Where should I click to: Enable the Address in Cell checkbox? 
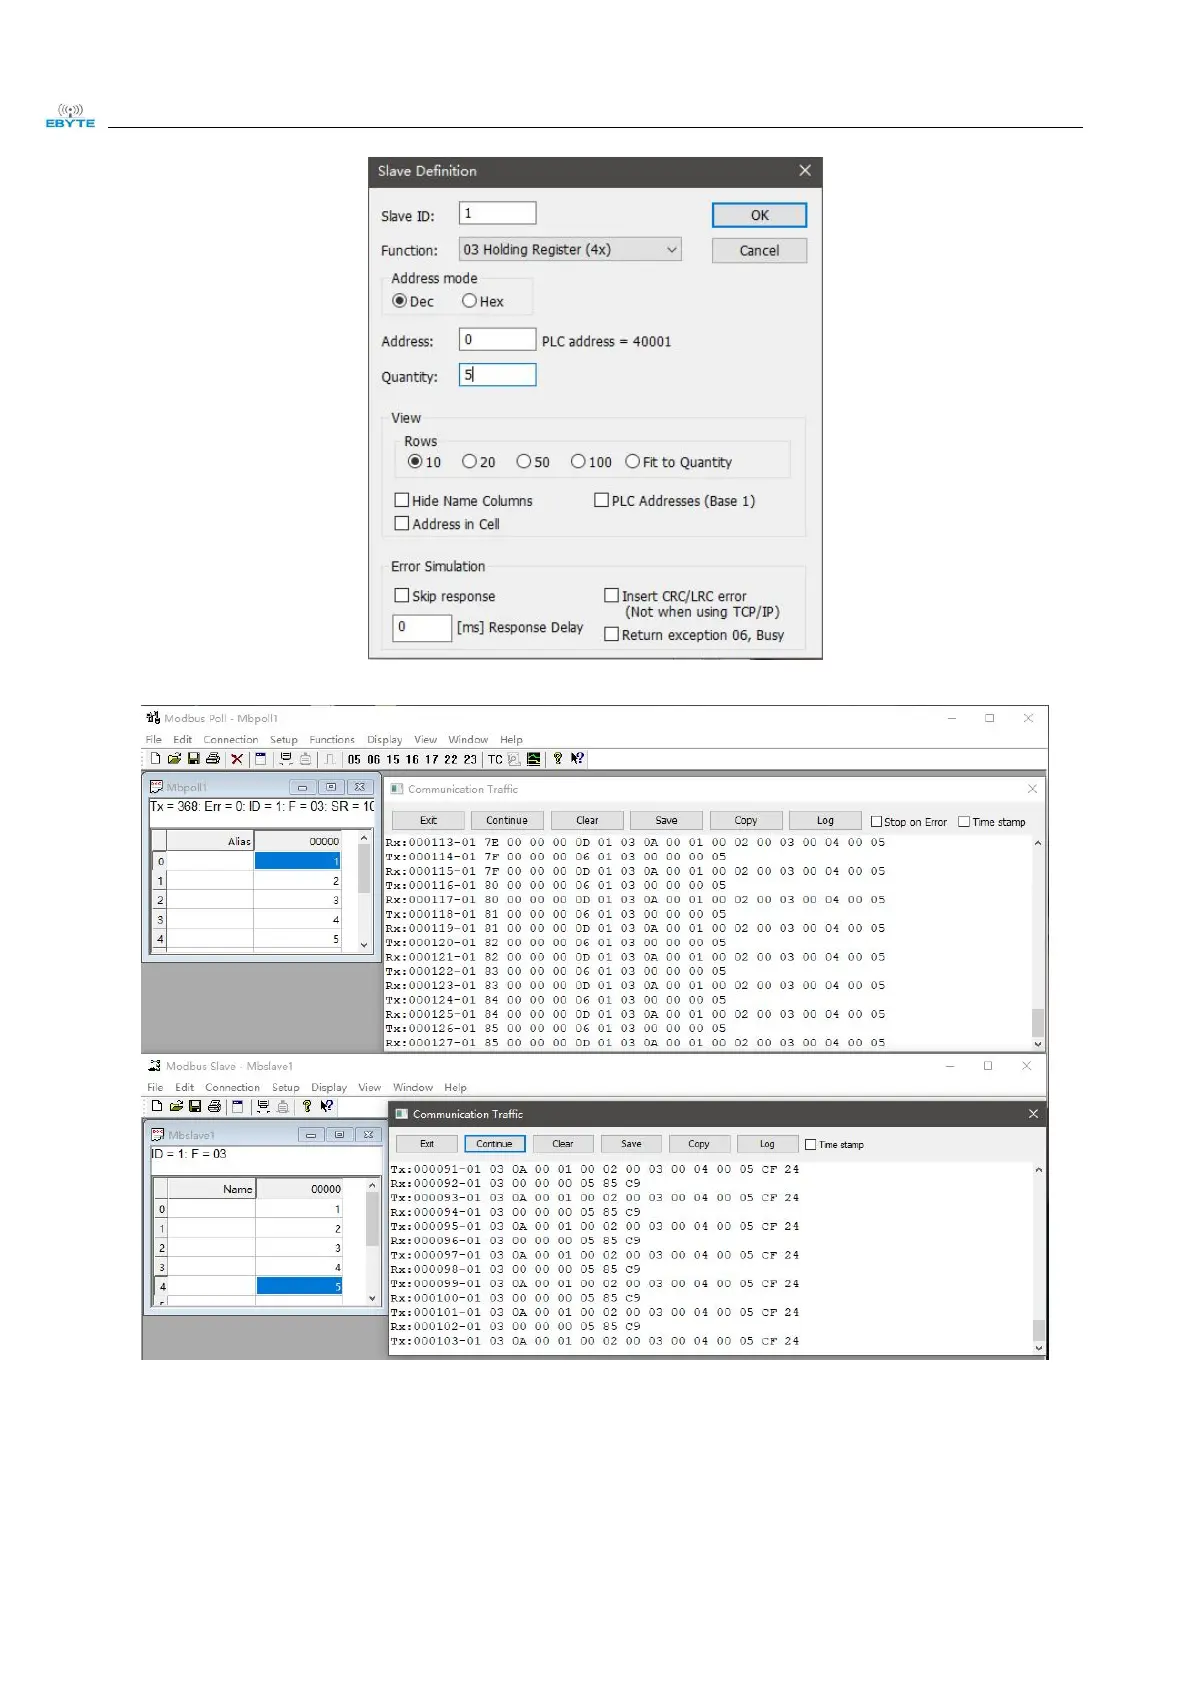coord(402,523)
